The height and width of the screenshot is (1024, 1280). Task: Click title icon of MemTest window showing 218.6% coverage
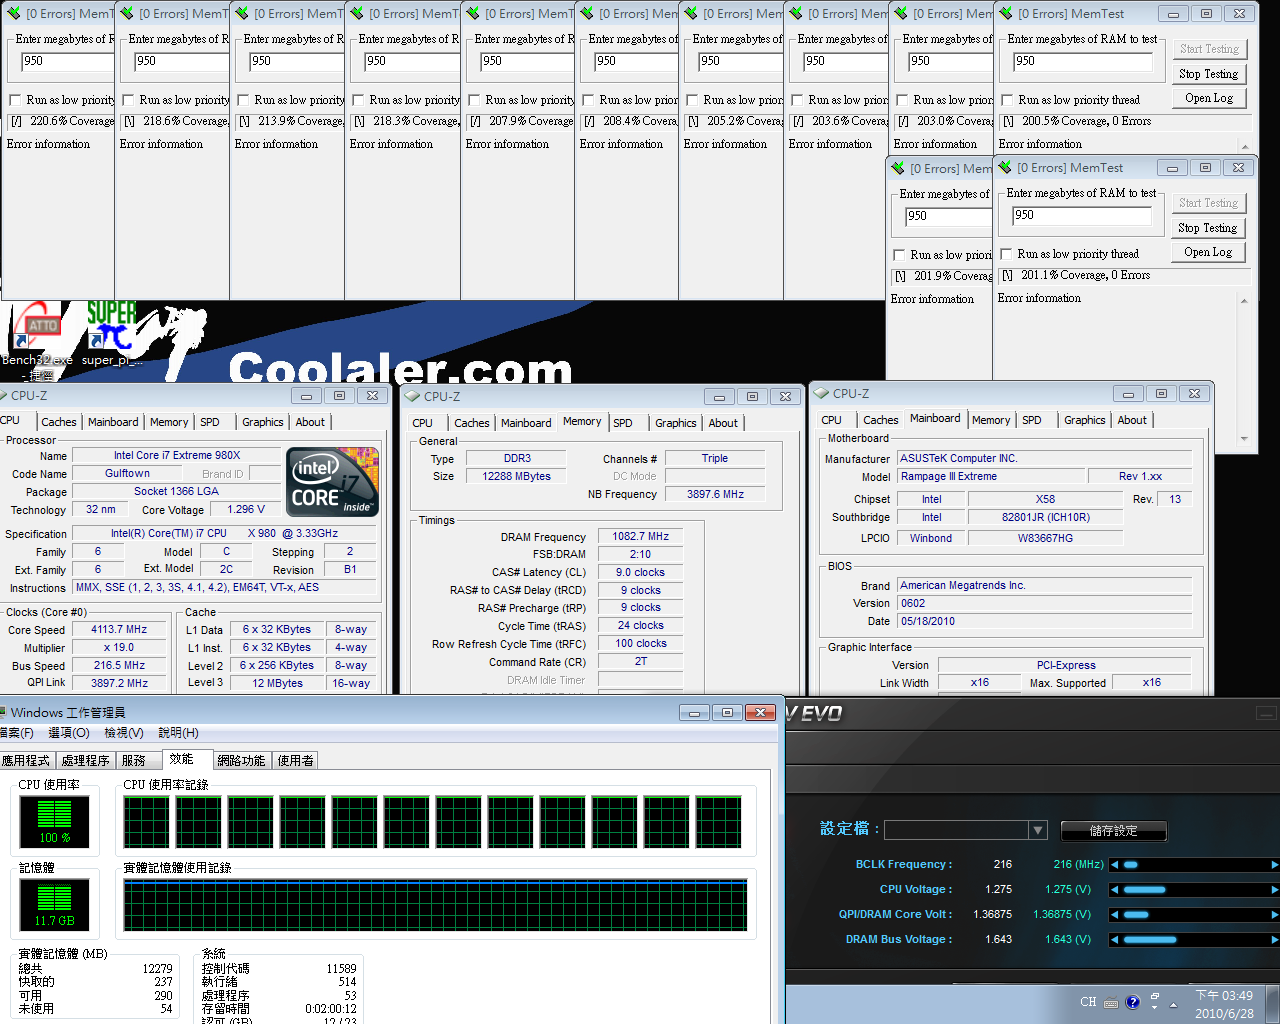[126, 14]
